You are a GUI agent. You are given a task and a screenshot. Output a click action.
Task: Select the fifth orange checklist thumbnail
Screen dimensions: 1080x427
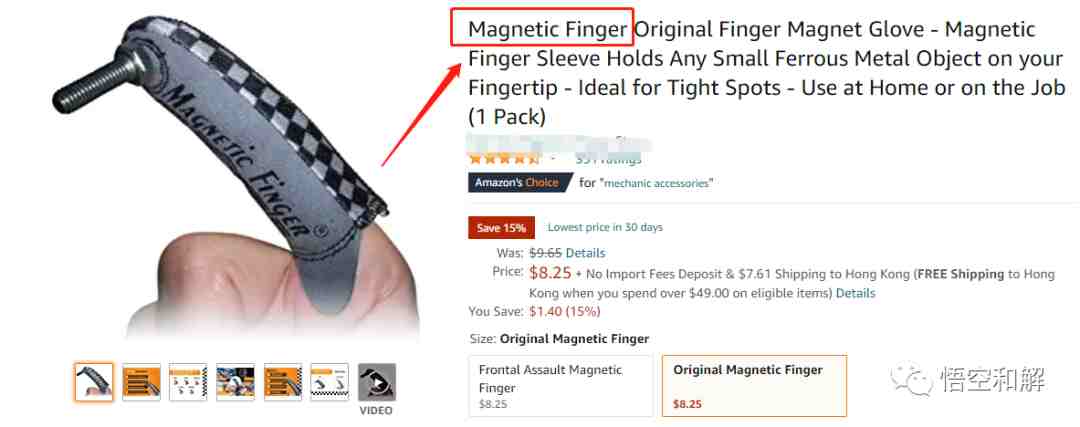(283, 382)
